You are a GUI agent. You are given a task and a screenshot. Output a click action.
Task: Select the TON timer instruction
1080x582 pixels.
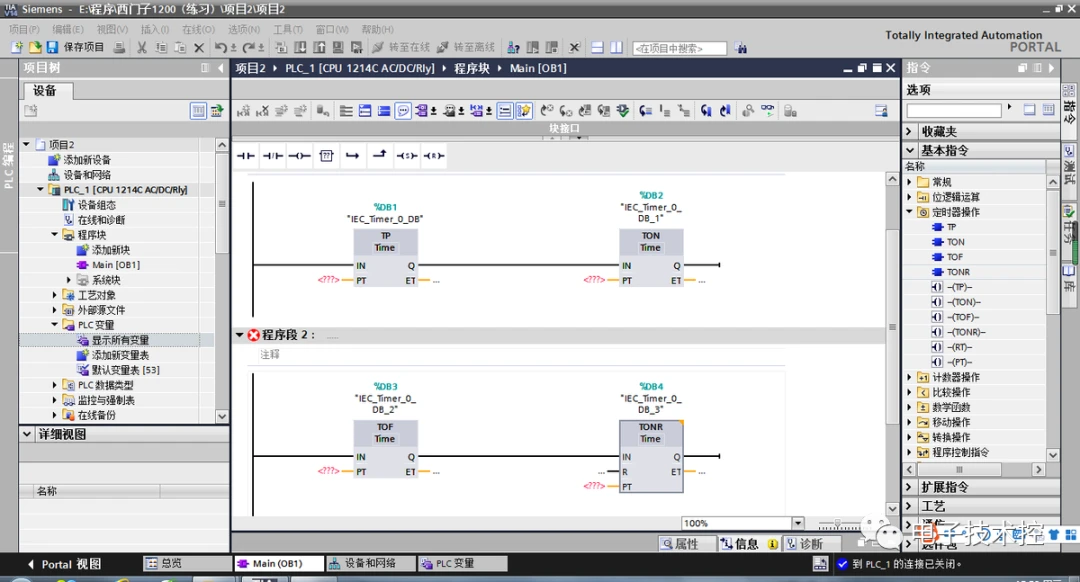click(955, 242)
